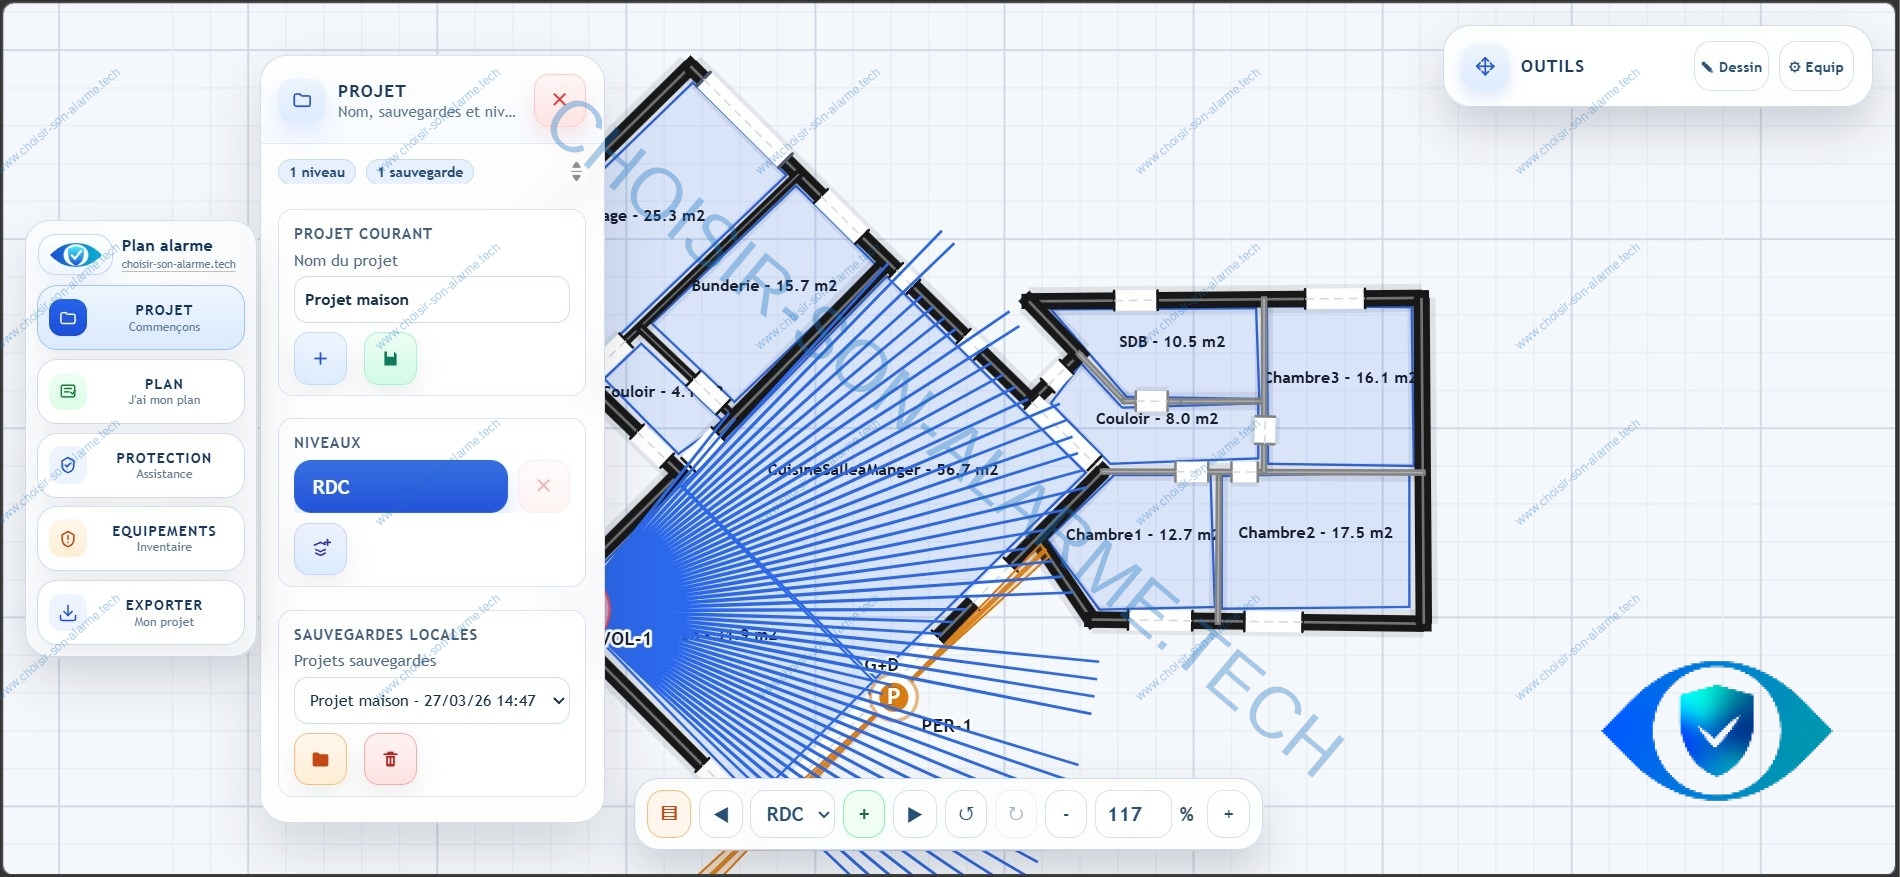This screenshot has width=1900, height=877.
Task: Redo action in bottom bar
Action: [1016, 814]
